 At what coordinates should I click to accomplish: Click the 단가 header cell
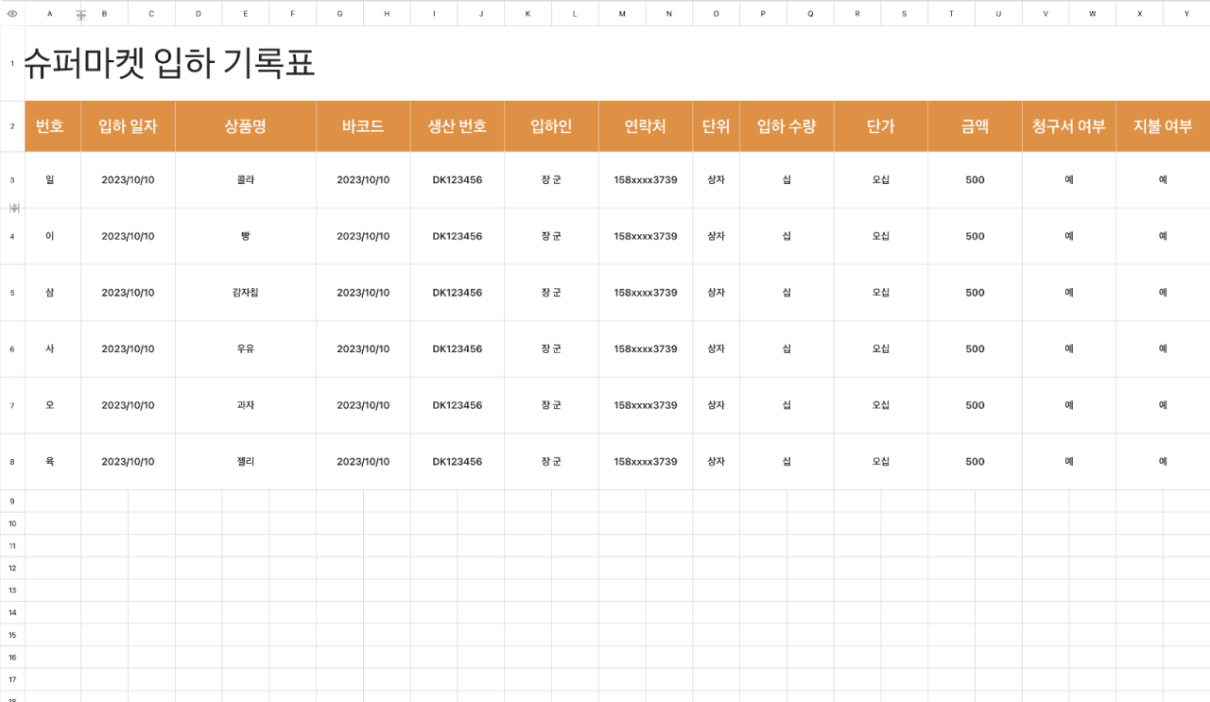coord(881,126)
